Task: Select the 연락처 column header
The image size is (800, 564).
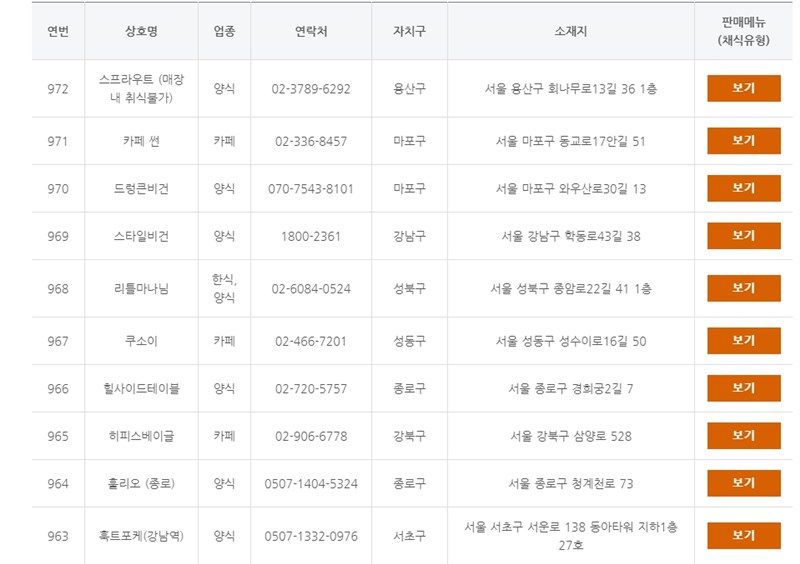Action: (x=311, y=31)
